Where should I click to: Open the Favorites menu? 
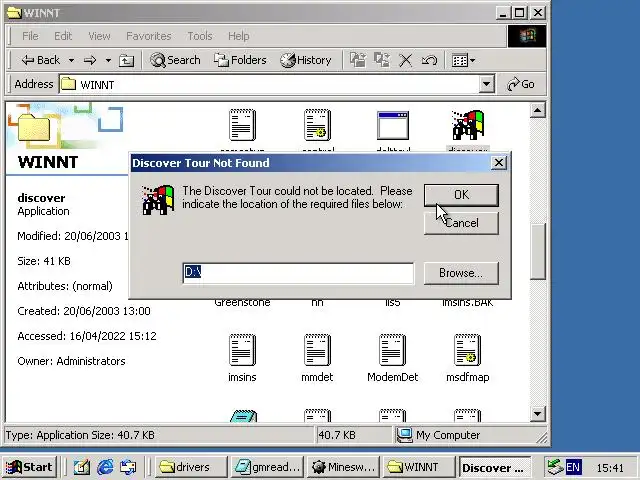149,36
